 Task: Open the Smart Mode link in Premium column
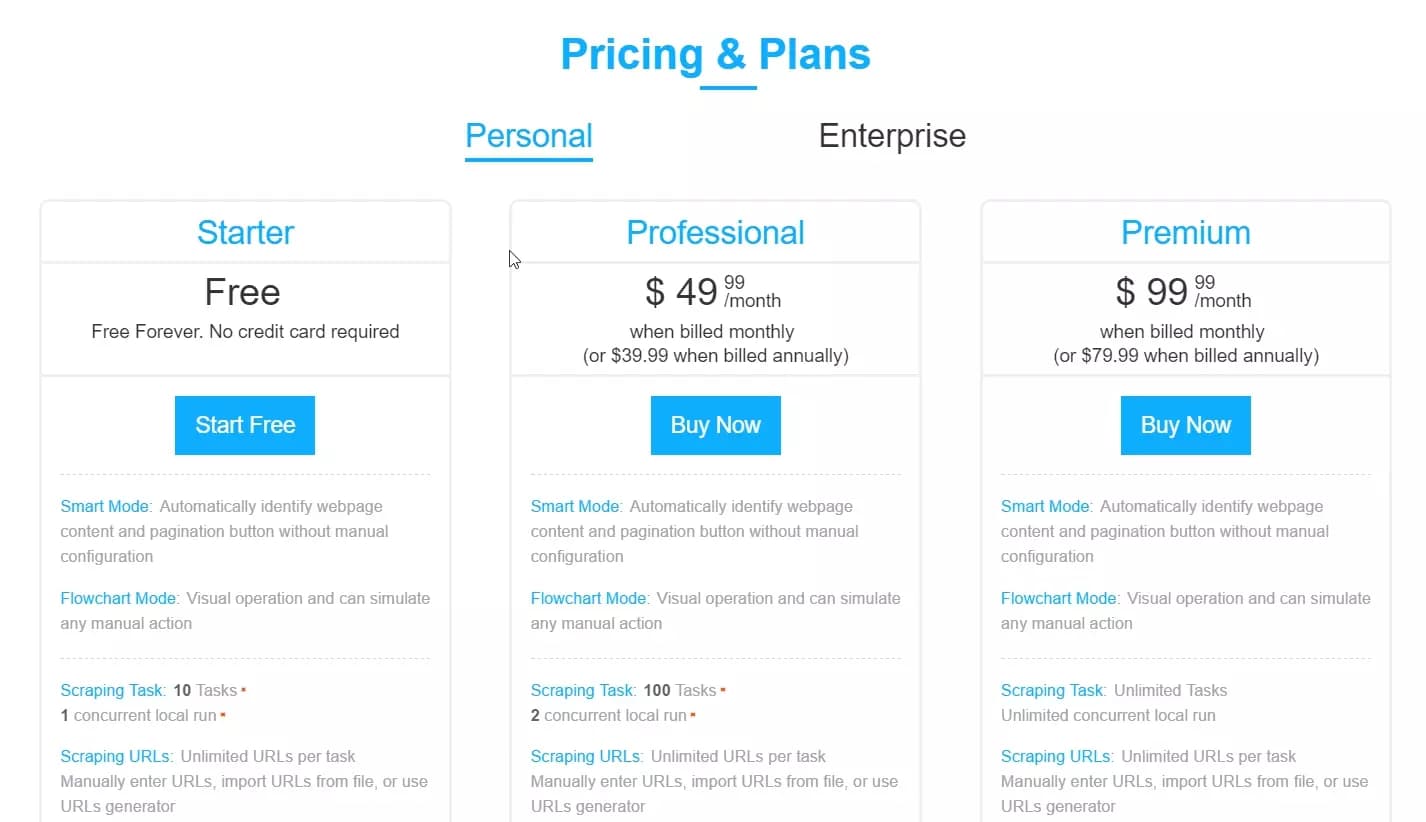1044,506
